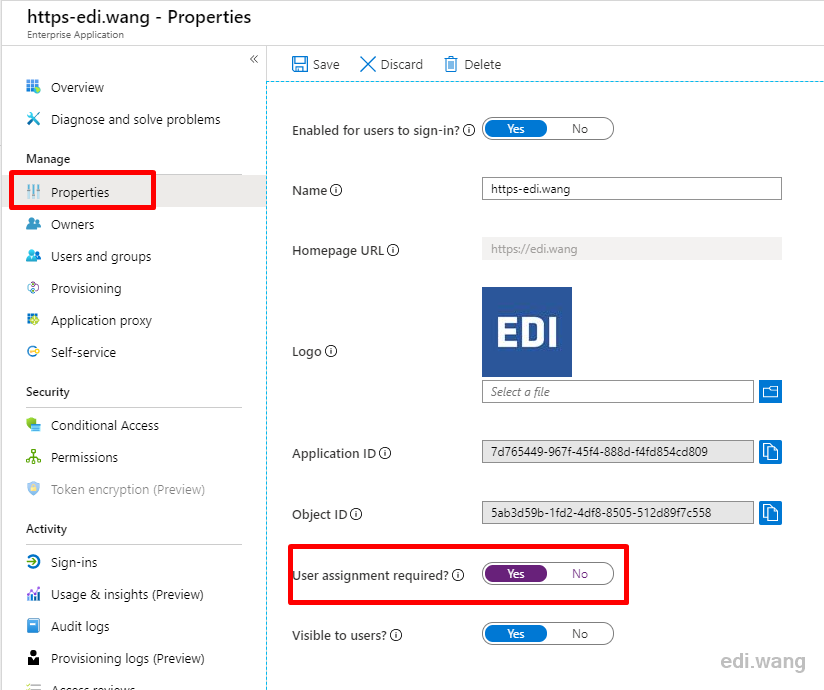Set Enabled for users to sign-in to Yes
Screen dimensions: 824x690
(516, 129)
